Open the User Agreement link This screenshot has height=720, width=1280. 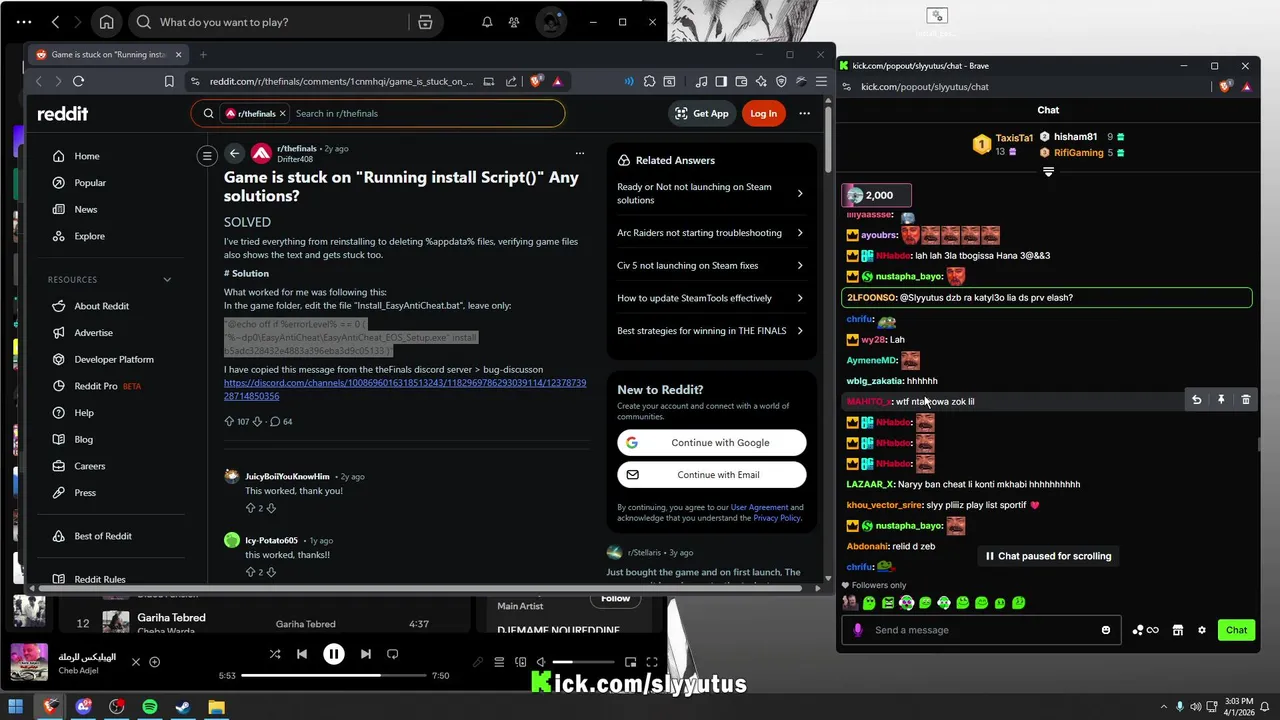[759, 507]
